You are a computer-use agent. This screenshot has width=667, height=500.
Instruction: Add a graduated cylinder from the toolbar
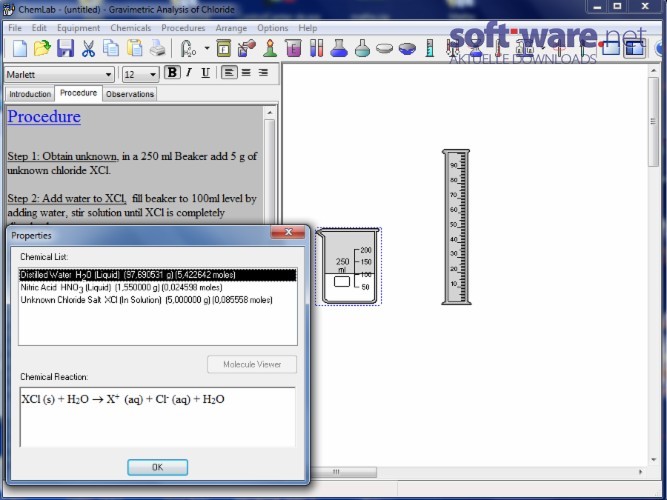coord(430,48)
